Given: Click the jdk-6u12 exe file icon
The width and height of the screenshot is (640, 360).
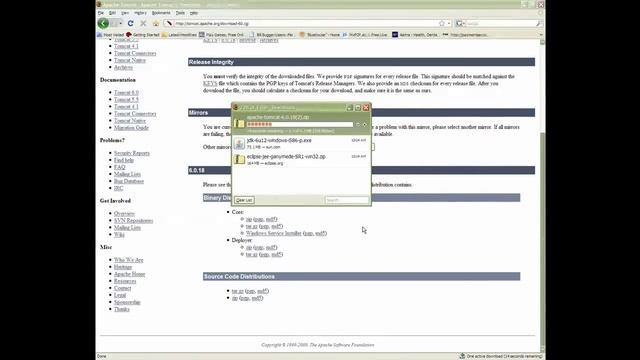Looking at the screenshot, I should point(240,143).
